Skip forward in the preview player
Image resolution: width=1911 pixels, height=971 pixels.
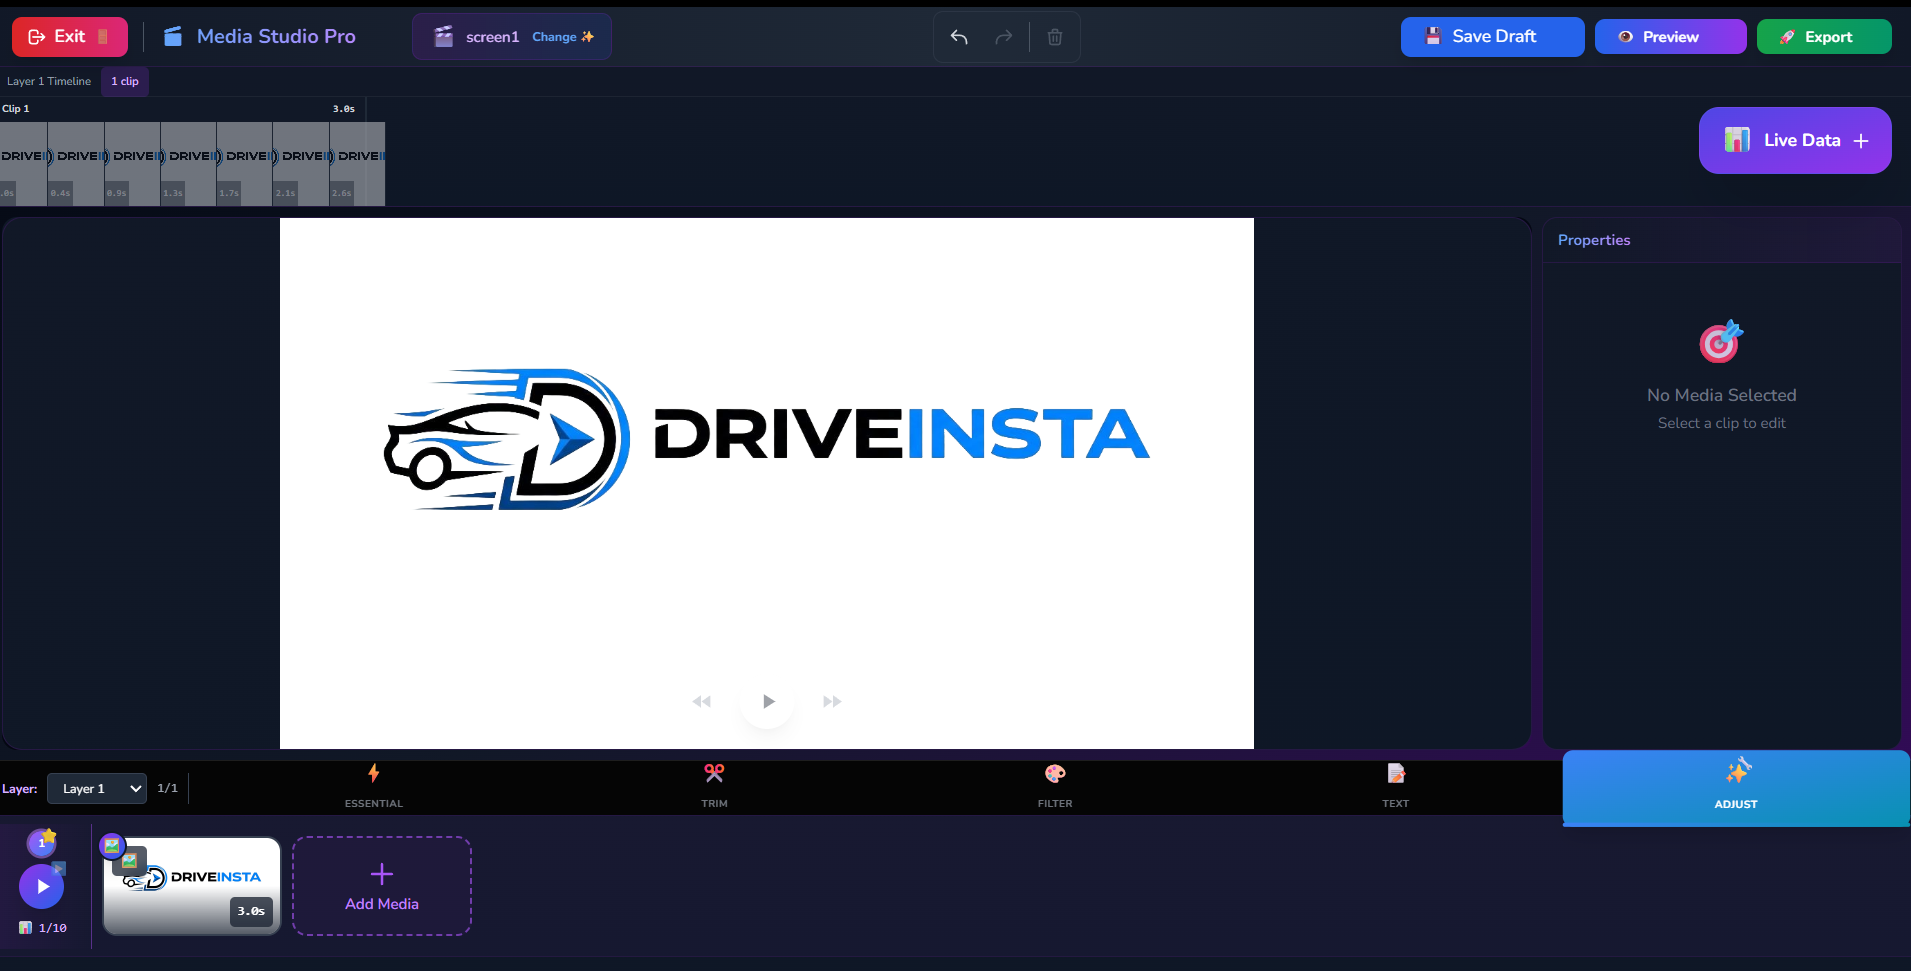832,702
